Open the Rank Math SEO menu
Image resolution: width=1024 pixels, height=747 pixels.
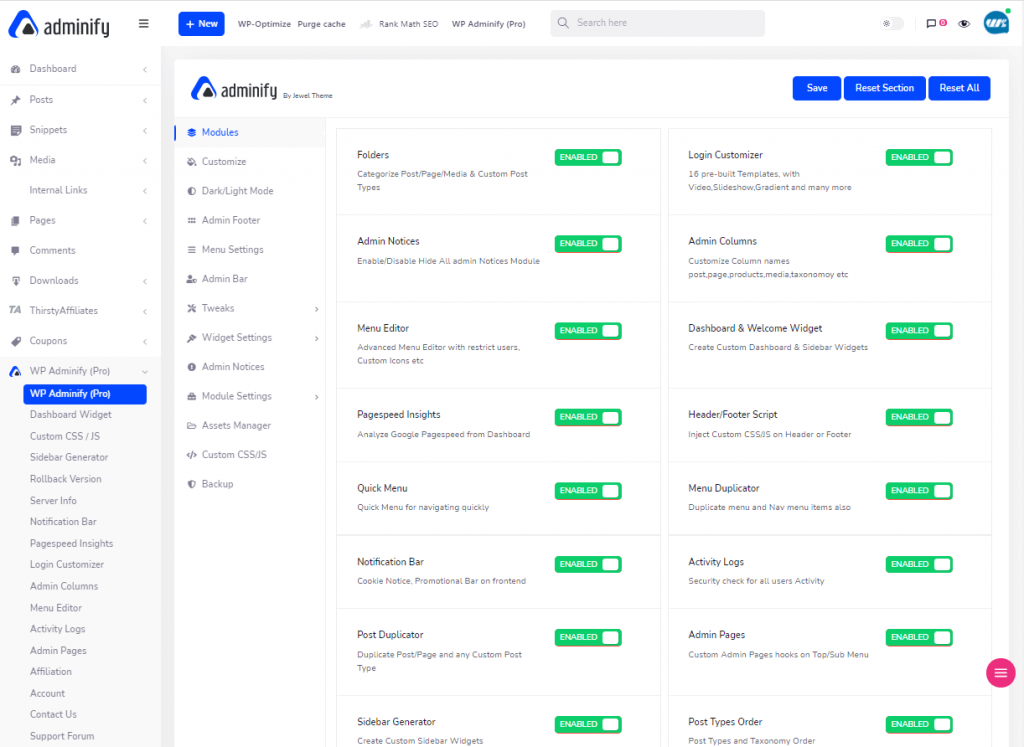click(406, 23)
